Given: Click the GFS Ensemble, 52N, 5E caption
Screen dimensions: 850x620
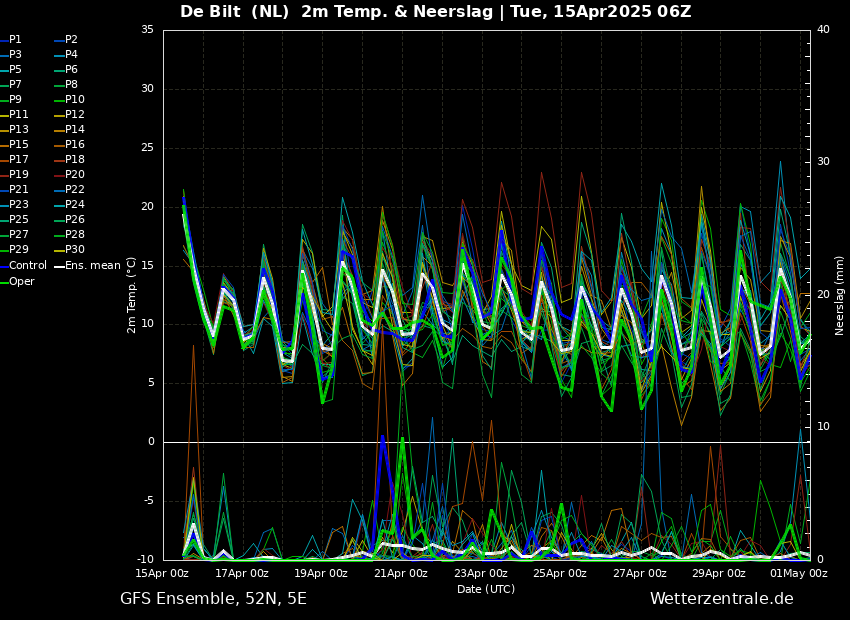Looking at the screenshot, I should (213, 599).
